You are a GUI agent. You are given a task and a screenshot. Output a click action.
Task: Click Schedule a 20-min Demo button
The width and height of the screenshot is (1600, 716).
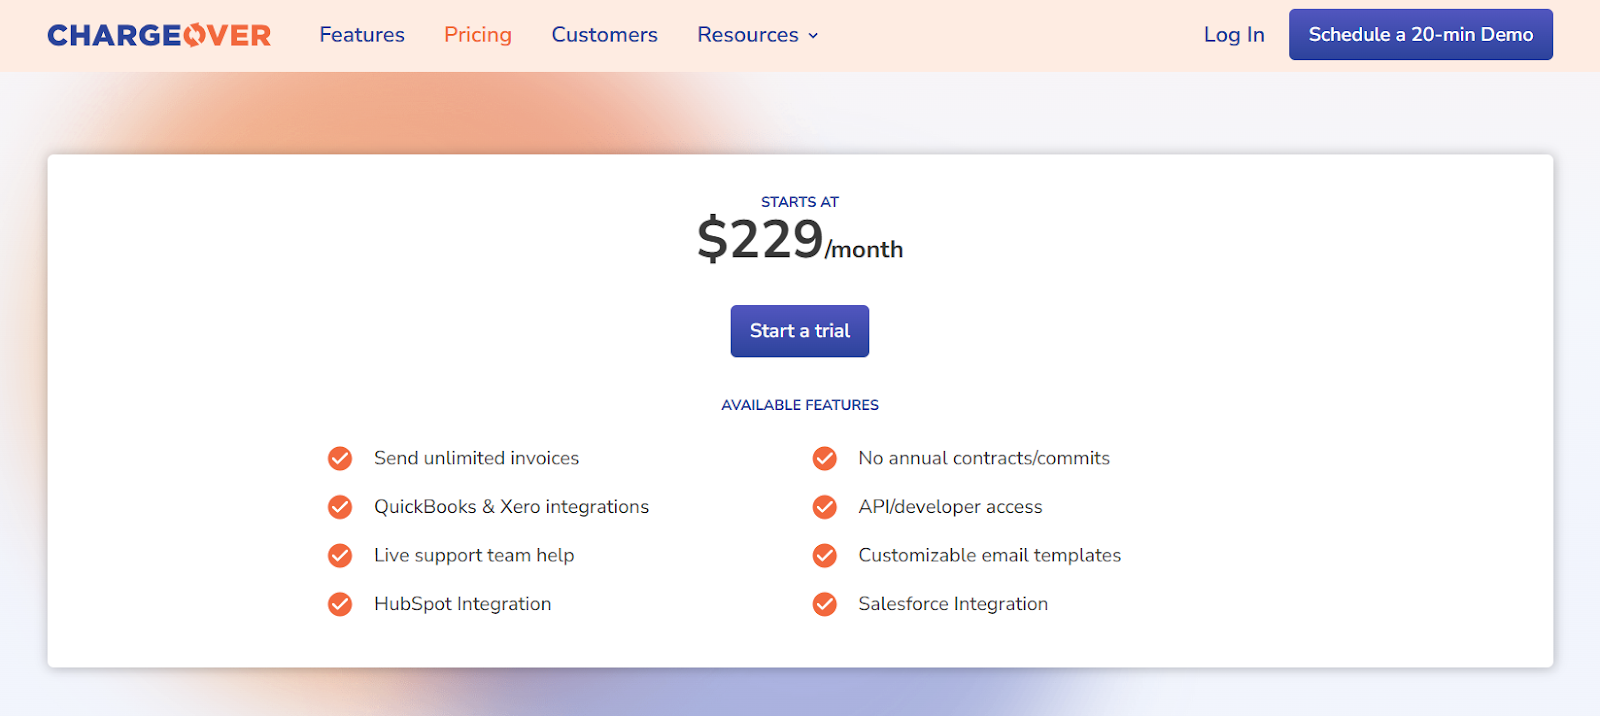click(x=1420, y=34)
